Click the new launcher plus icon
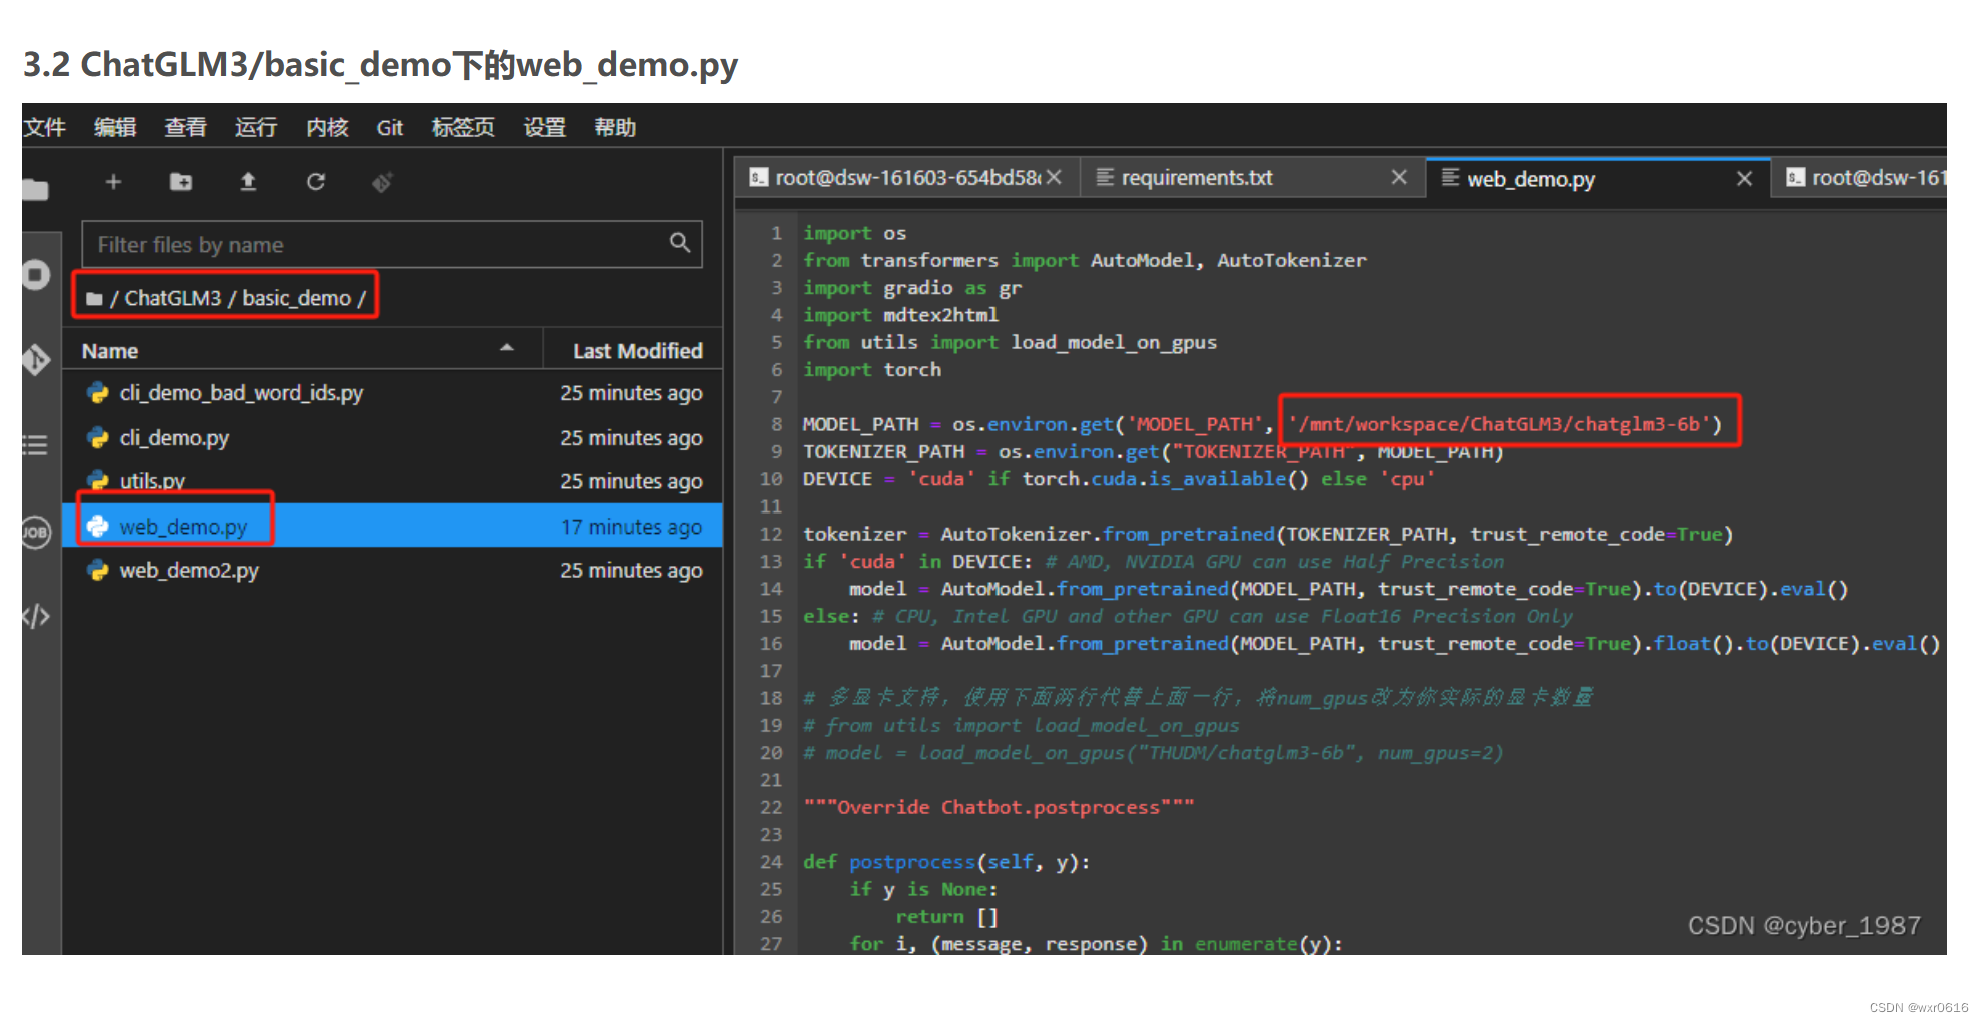 click(113, 181)
